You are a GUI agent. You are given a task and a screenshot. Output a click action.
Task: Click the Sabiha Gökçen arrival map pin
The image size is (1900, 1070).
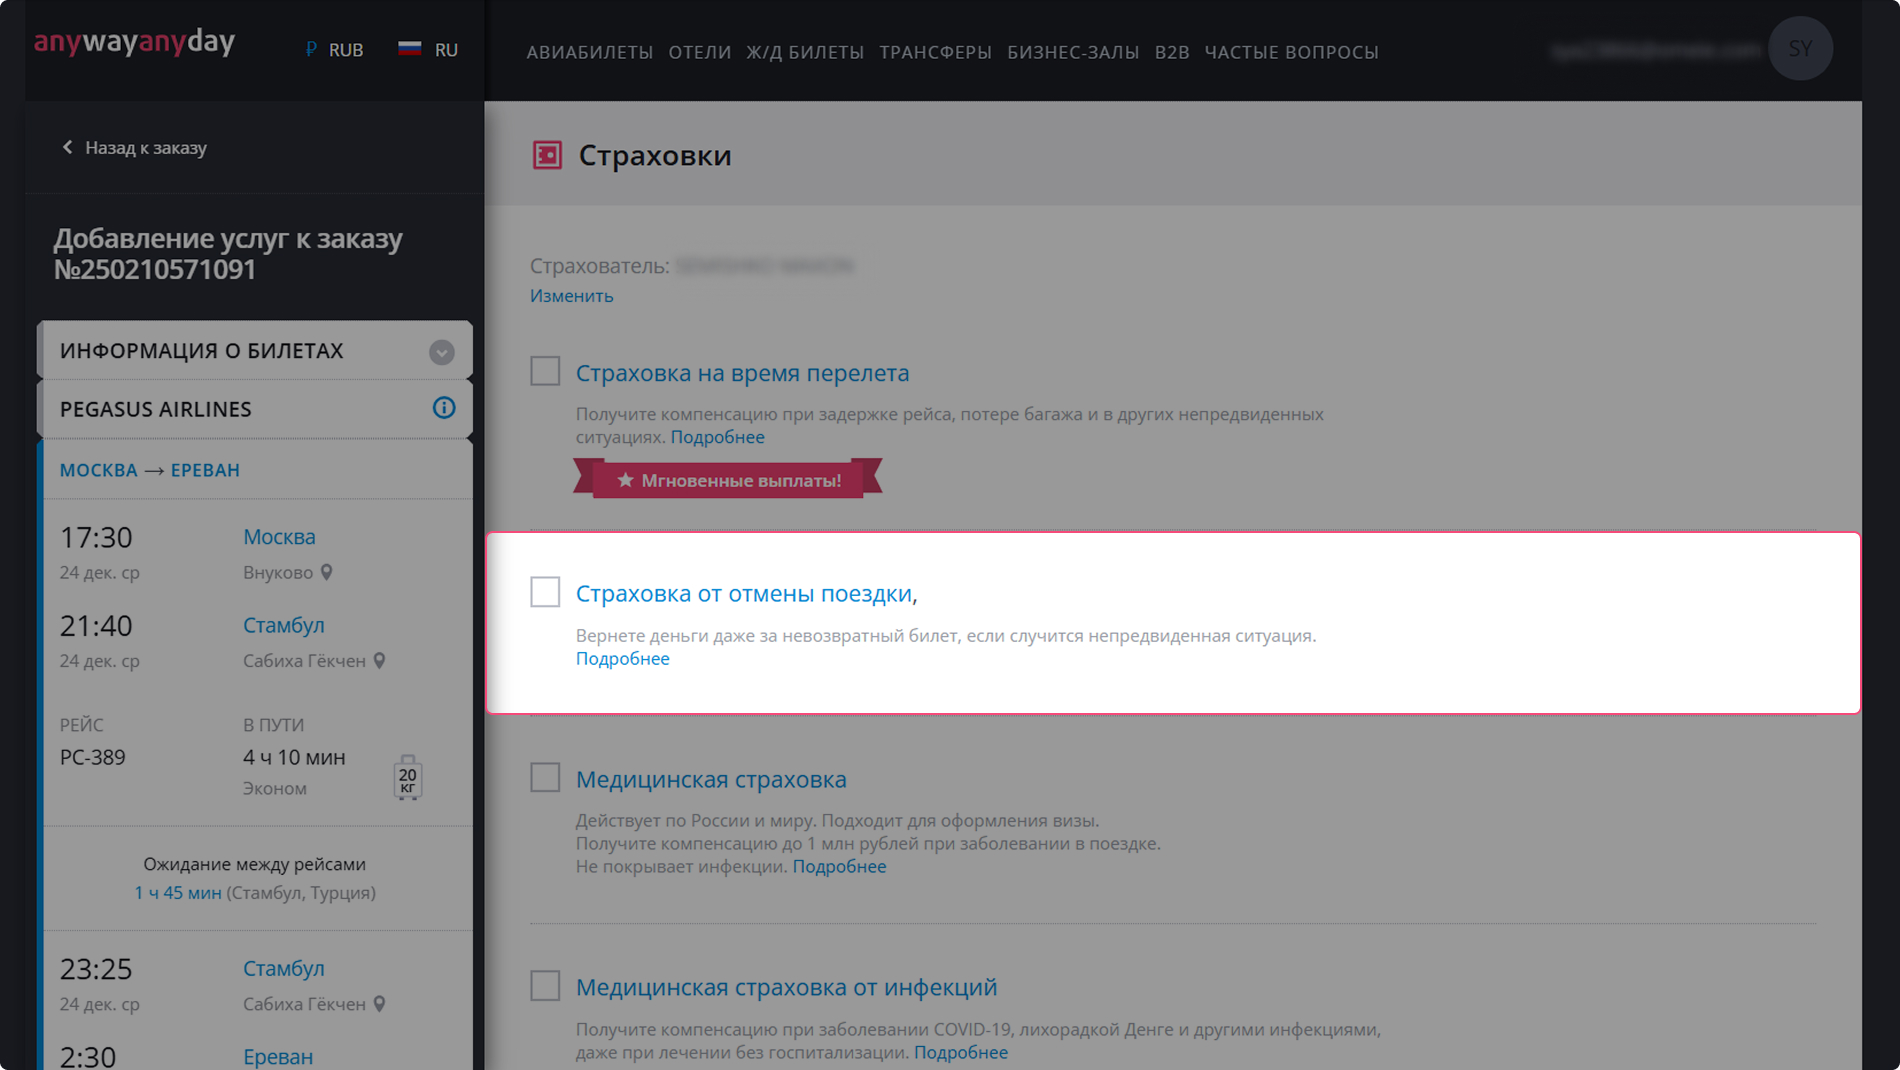(x=380, y=661)
